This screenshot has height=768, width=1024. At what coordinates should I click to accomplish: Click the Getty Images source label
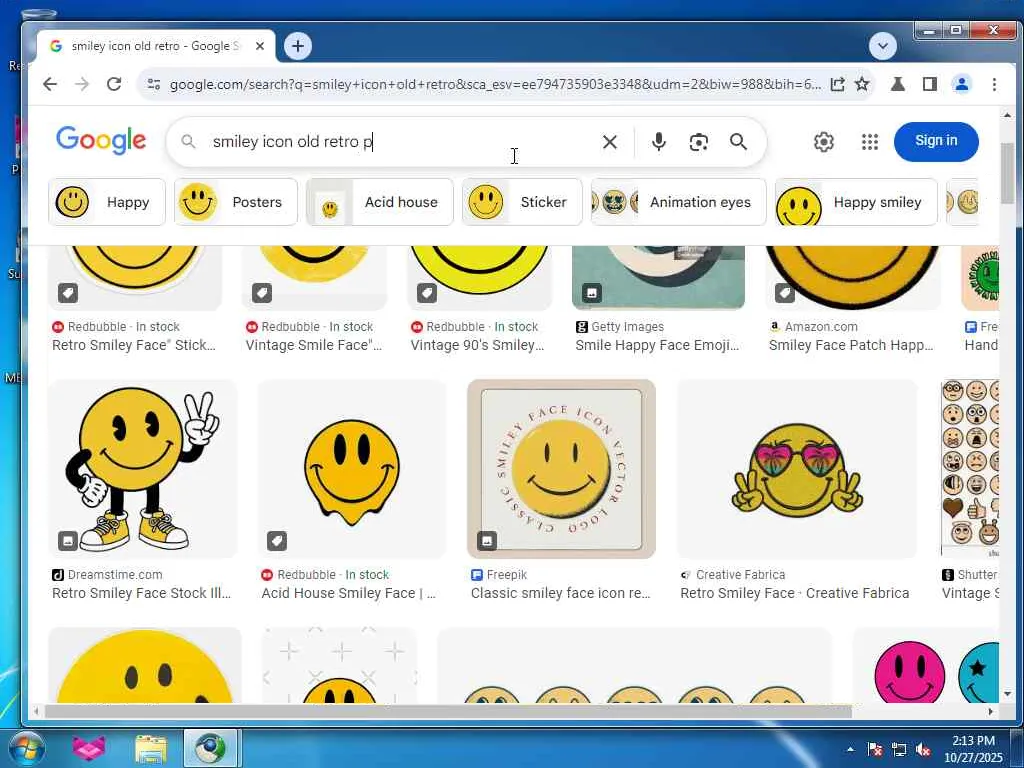628,327
